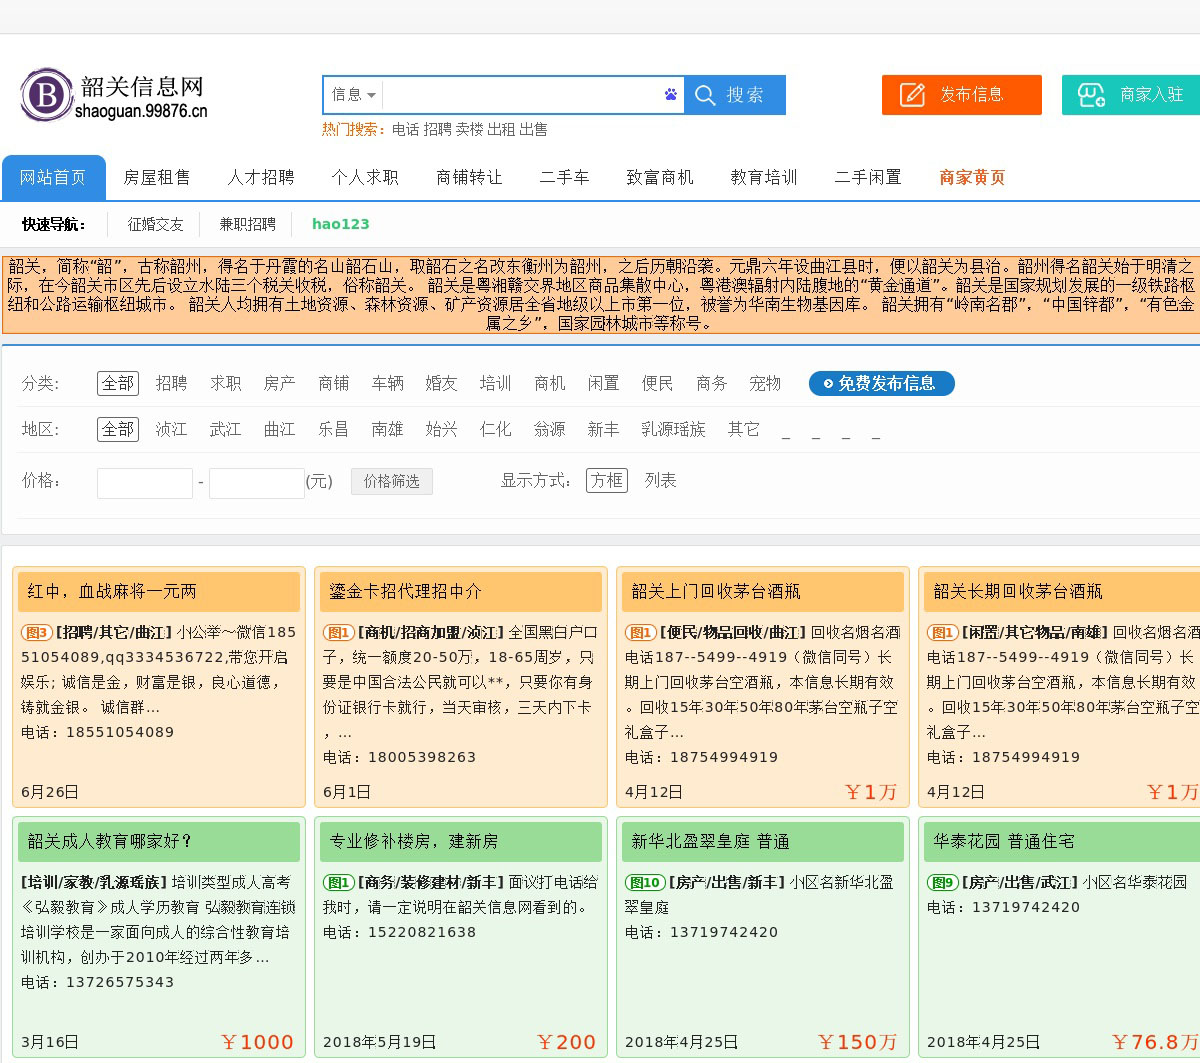Open the 房屋租售 navigation tab

click(x=157, y=178)
